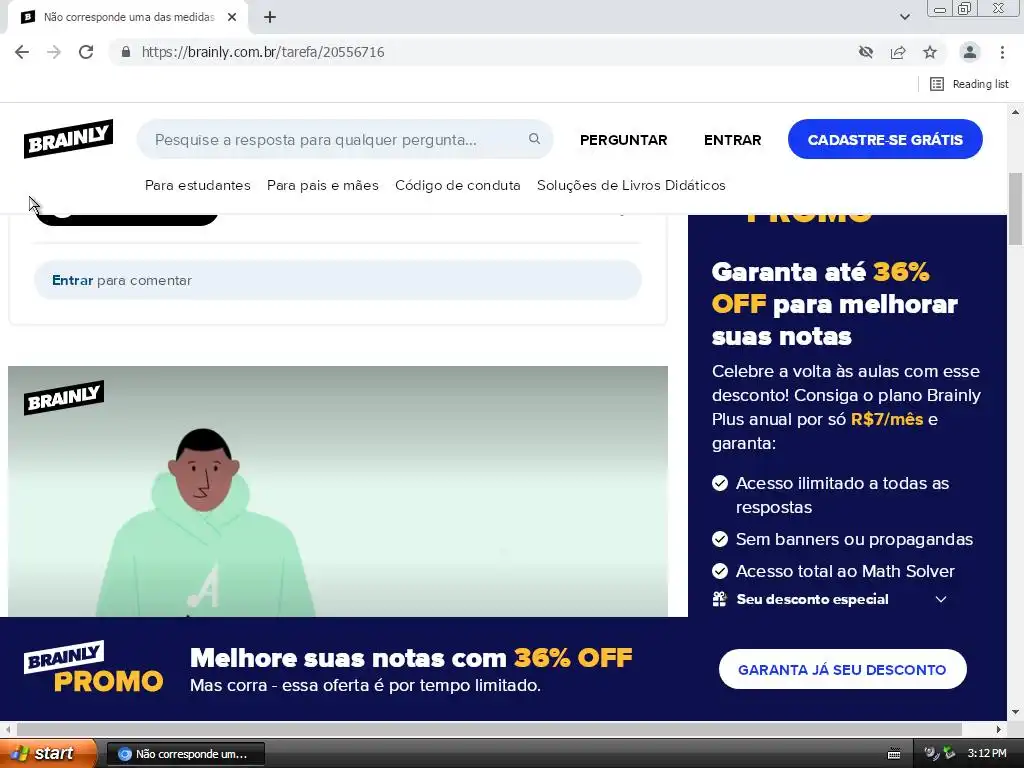Viewport: 1024px width, 768px height.
Task: Open Chrome three-dot menu
Action: (1002, 52)
